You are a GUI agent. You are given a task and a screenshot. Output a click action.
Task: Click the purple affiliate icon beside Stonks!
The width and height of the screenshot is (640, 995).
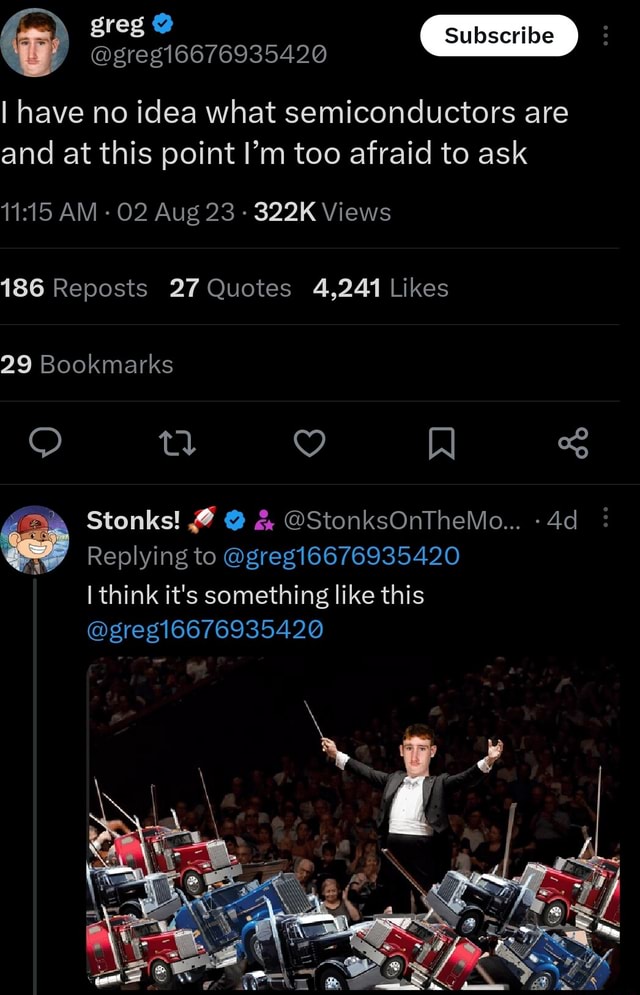(x=264, y=520)
